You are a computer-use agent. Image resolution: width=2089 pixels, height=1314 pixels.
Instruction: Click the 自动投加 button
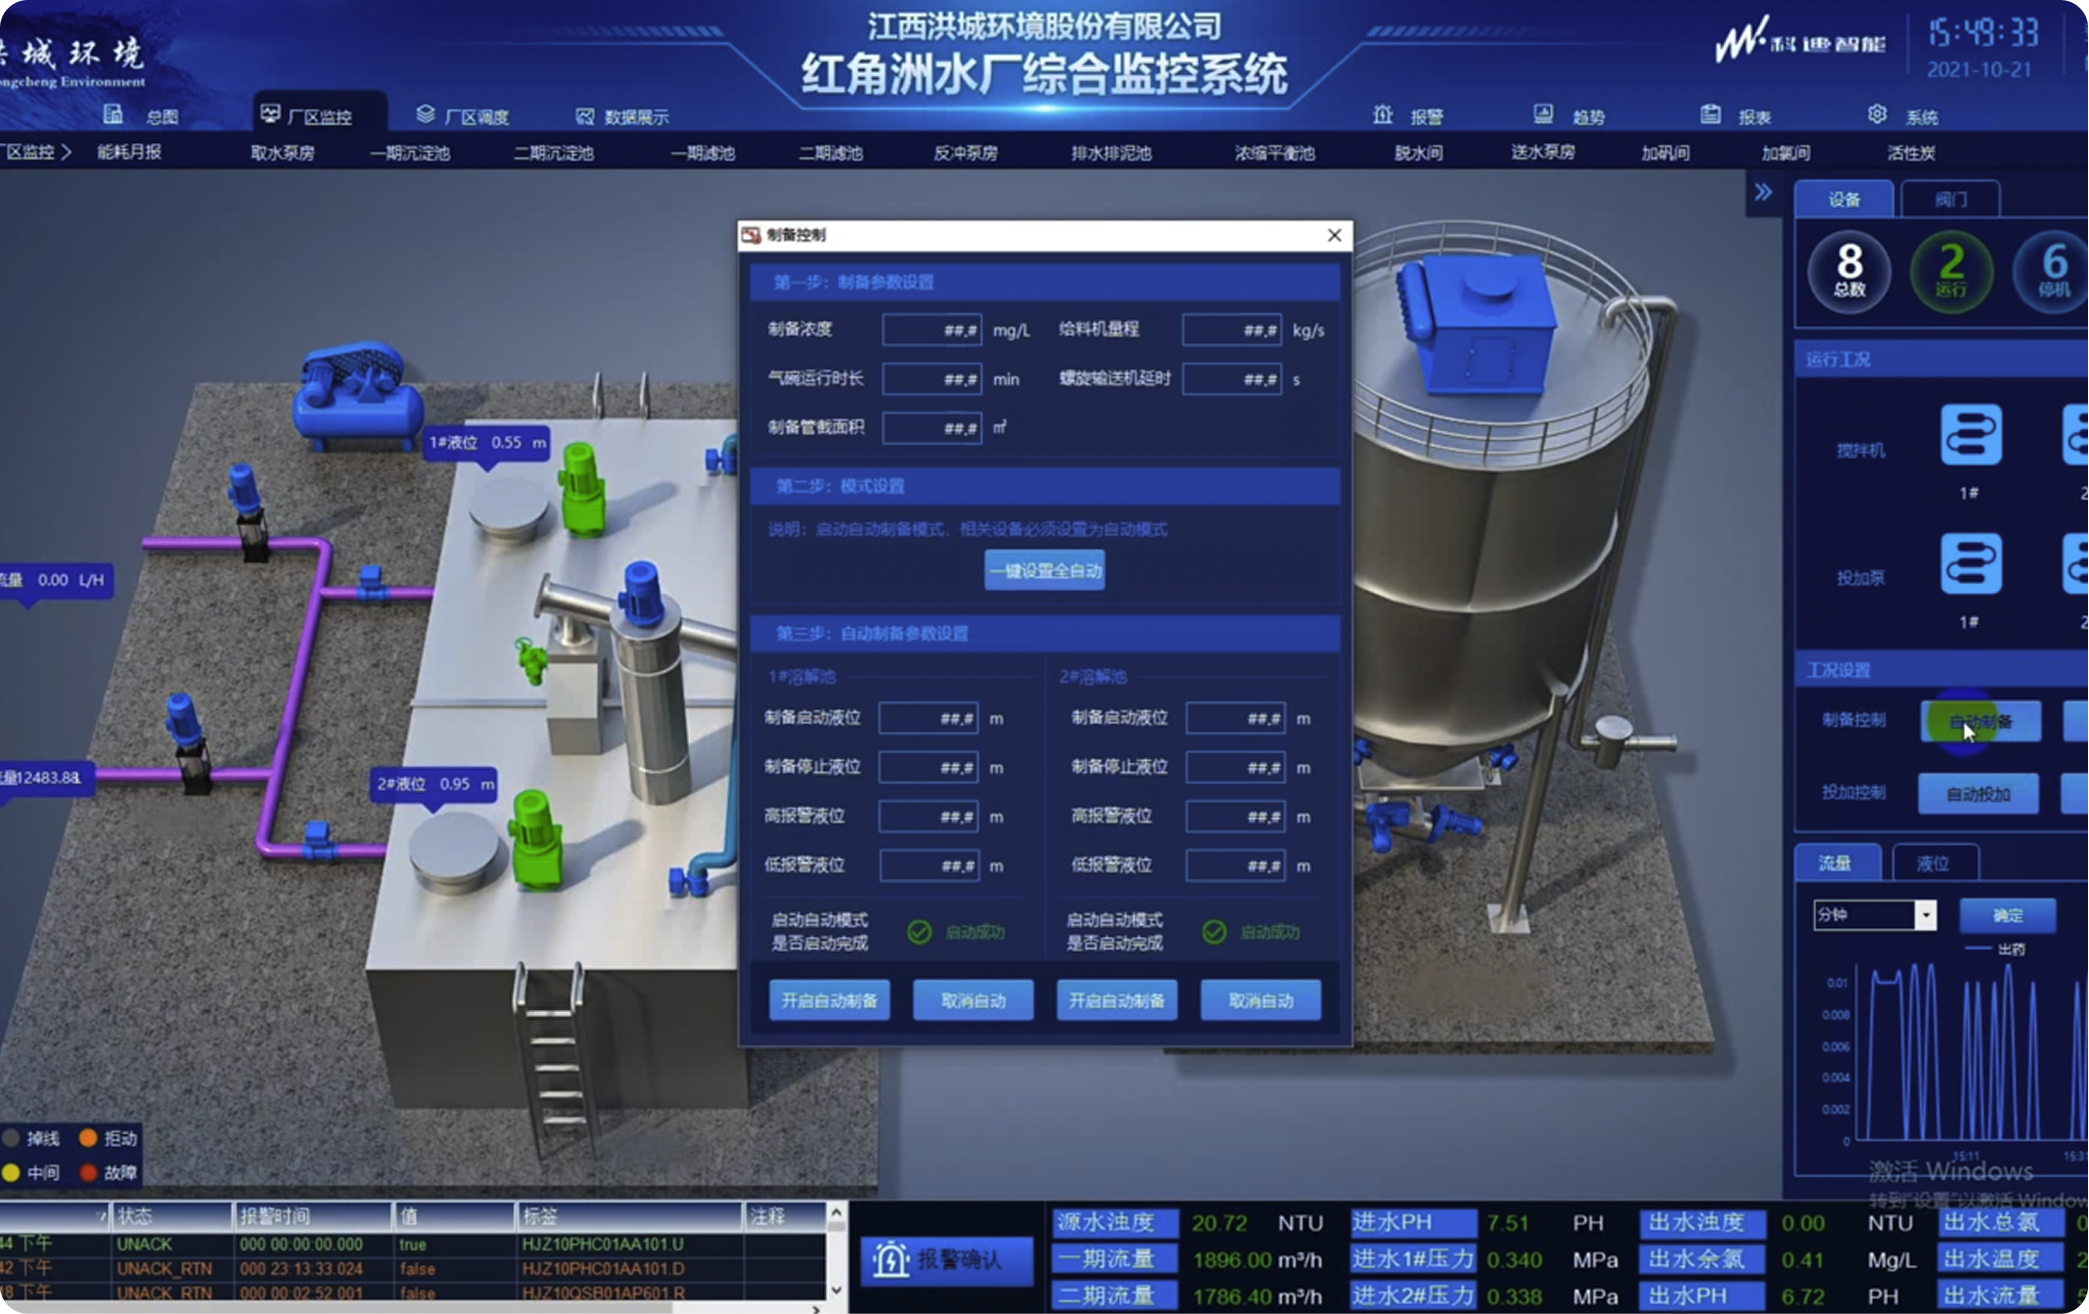click(1978, 794)
